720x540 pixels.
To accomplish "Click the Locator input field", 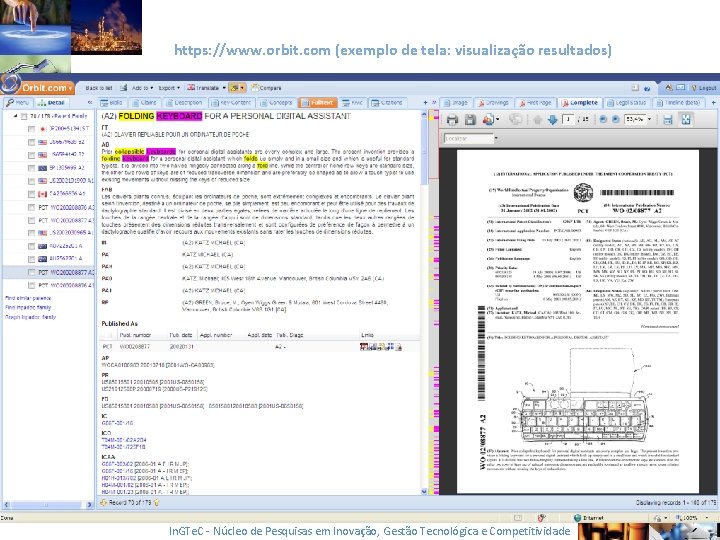I will (468, 138).
